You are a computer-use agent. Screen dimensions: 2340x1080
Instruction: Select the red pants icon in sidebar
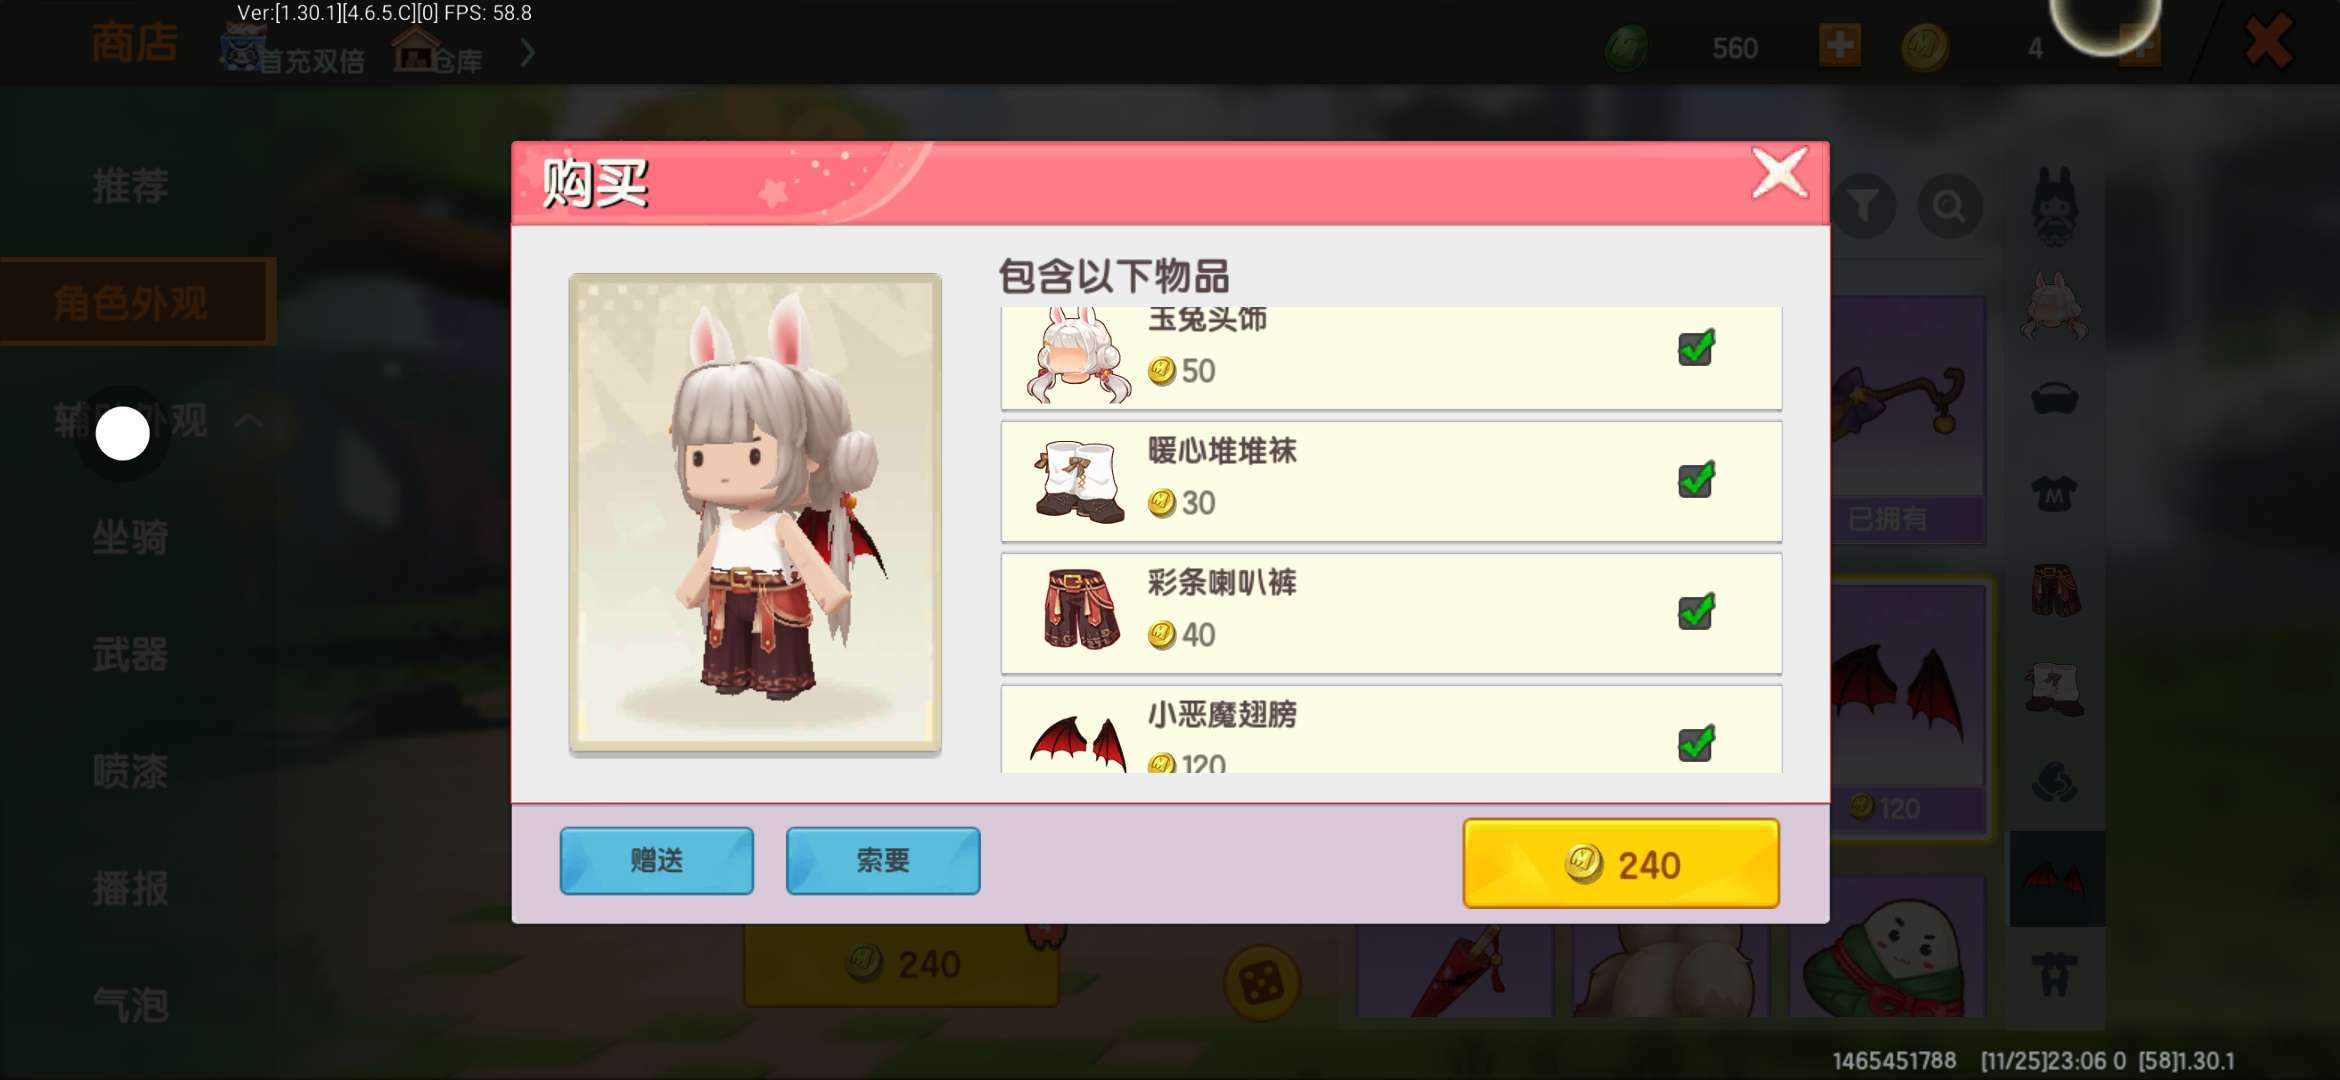point(2055,590)
